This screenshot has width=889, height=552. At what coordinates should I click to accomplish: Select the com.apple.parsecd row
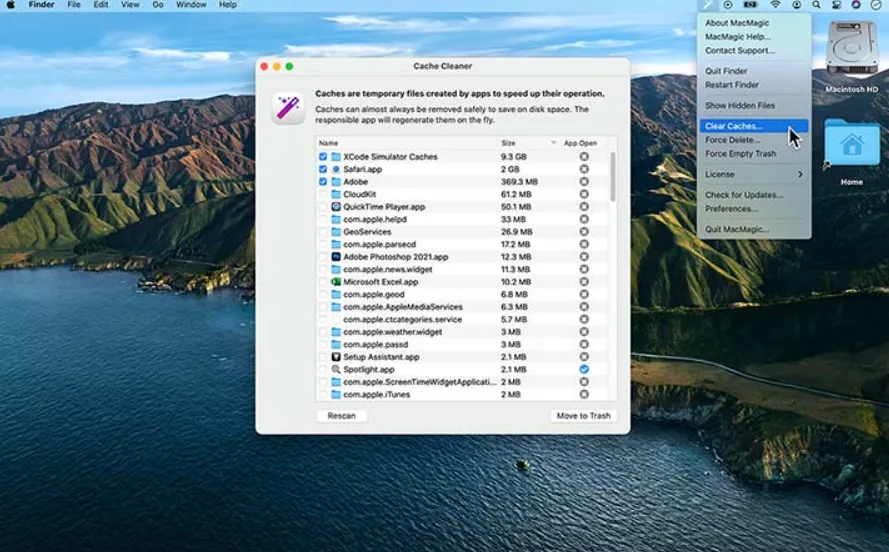point(462,244)
